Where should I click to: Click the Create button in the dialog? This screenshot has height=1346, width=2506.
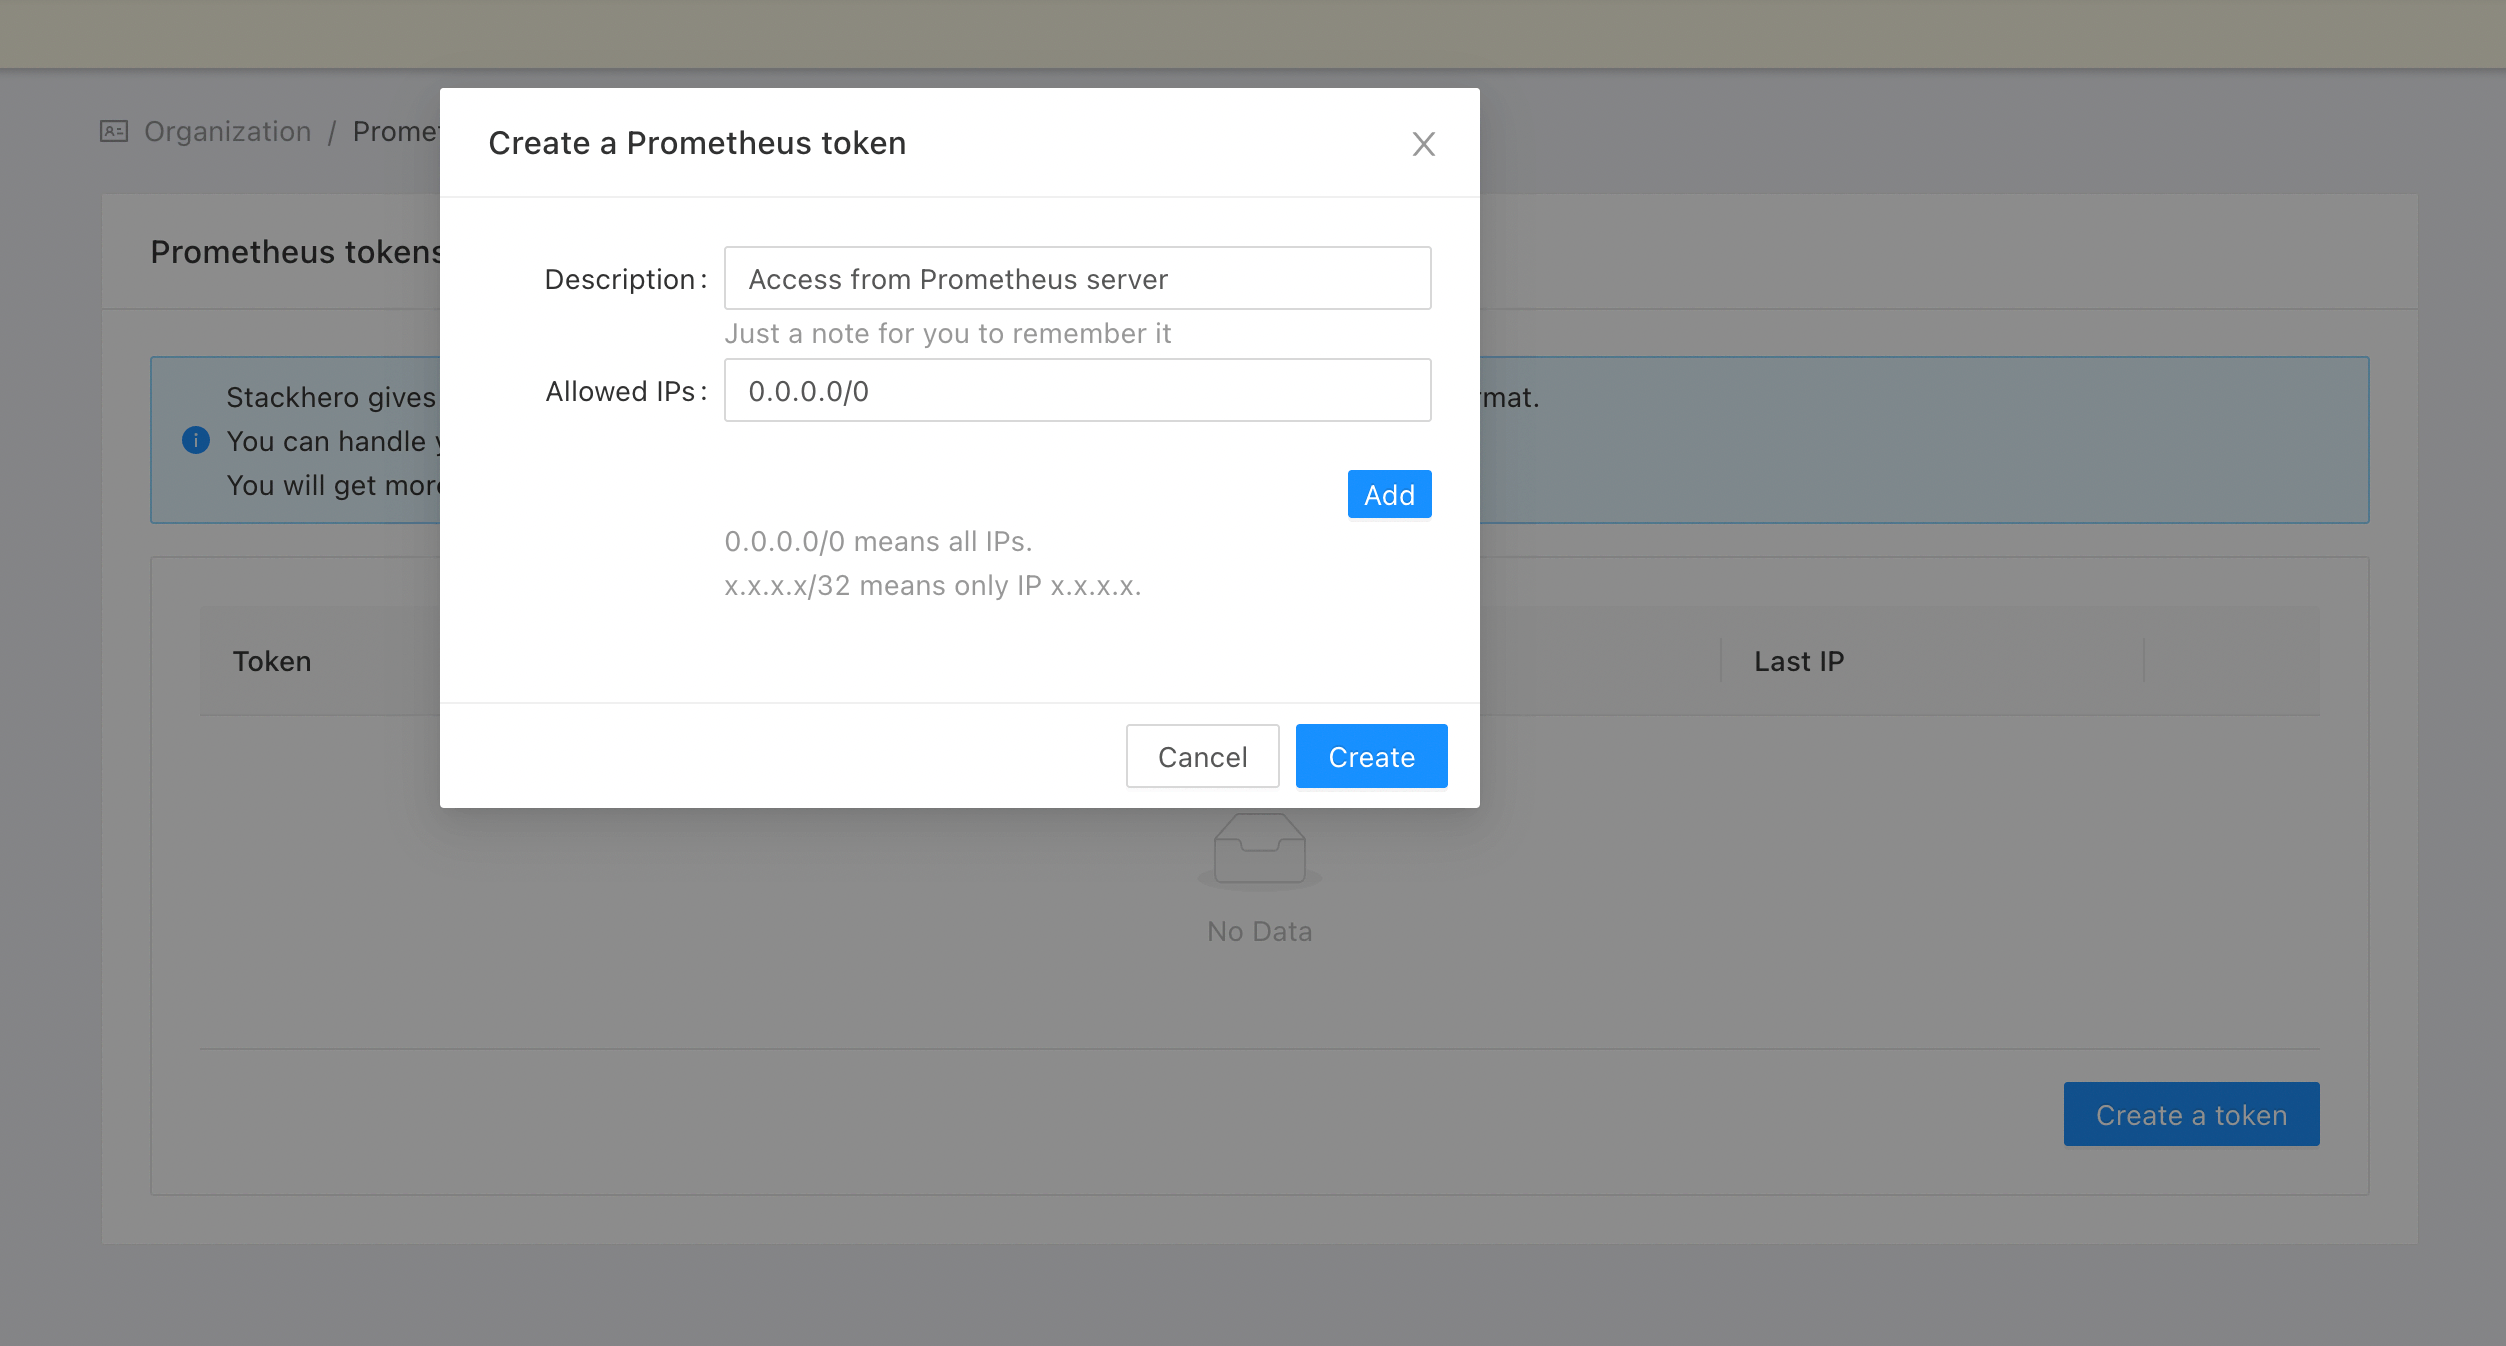point(1371,757)
